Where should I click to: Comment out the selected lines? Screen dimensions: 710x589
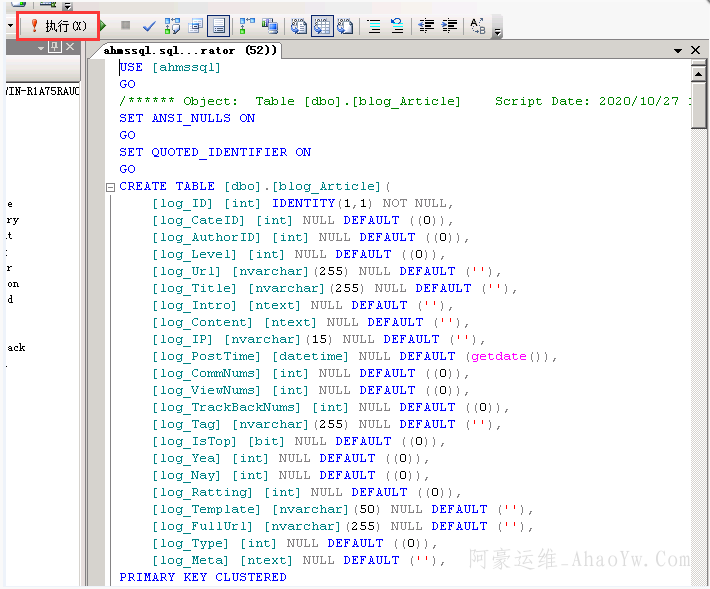coord(374,25)
